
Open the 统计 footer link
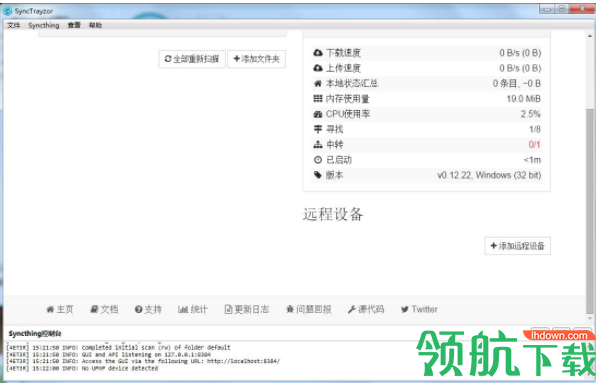click(x=193, y=309)
